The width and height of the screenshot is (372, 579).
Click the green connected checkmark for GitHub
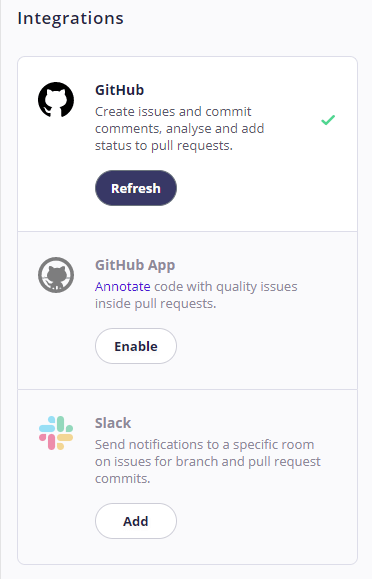[x=328, y=120]
